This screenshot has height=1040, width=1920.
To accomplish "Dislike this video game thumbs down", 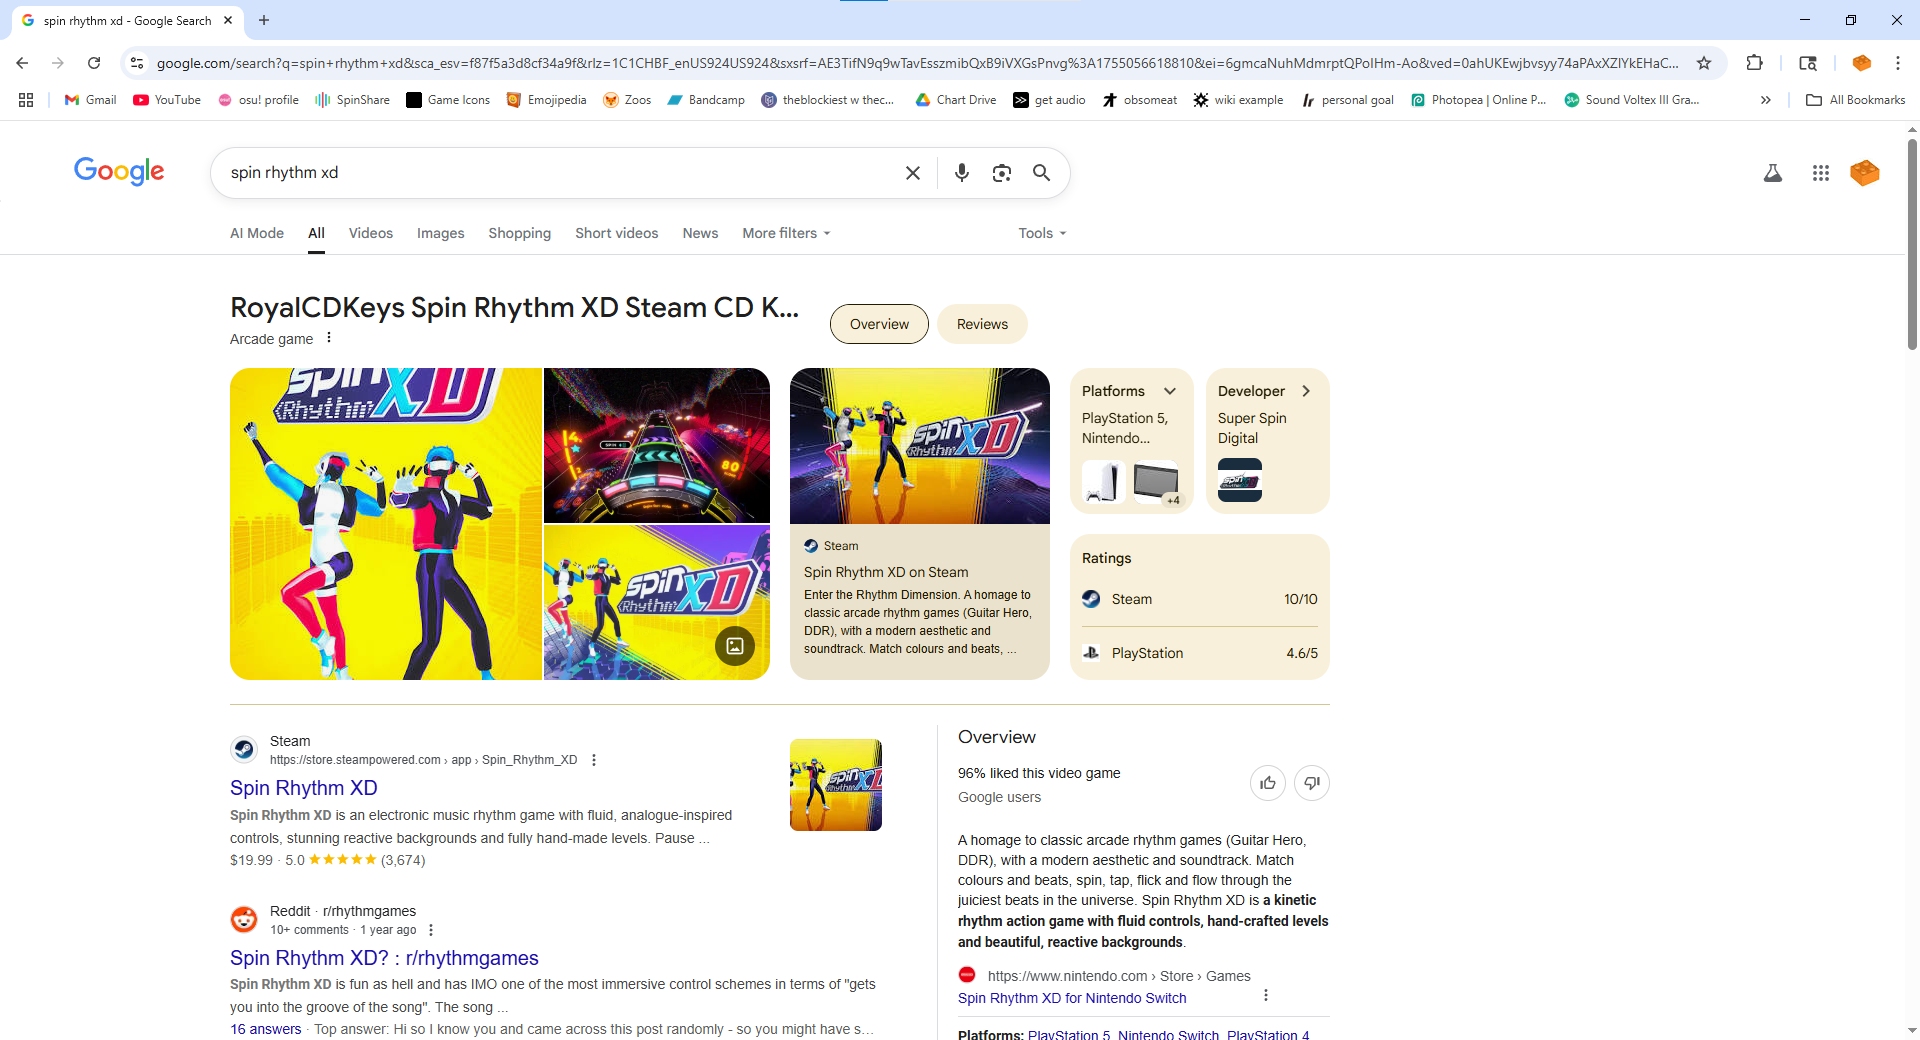I will [x=1311, y=783].
